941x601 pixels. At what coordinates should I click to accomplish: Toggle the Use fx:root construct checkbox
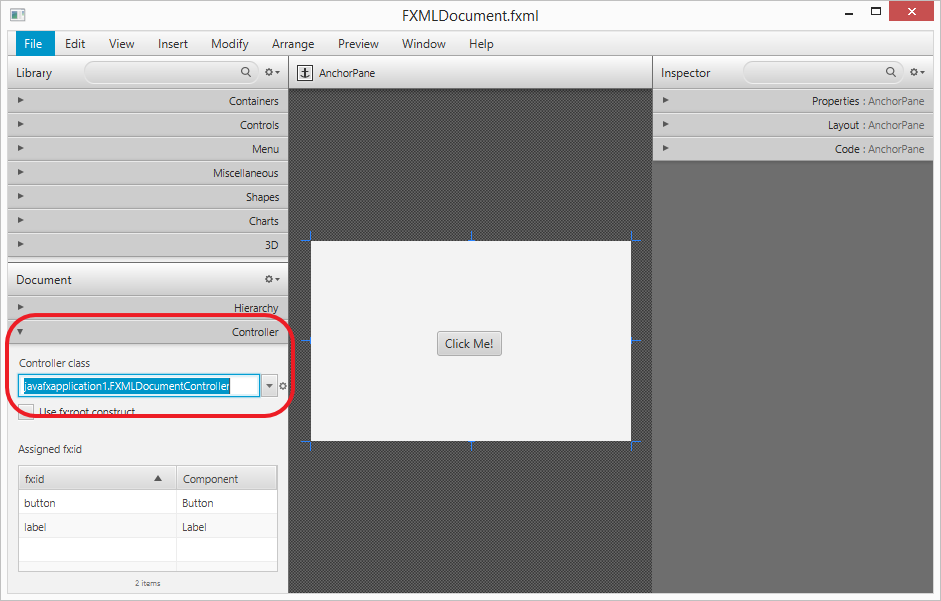point(26,412)
